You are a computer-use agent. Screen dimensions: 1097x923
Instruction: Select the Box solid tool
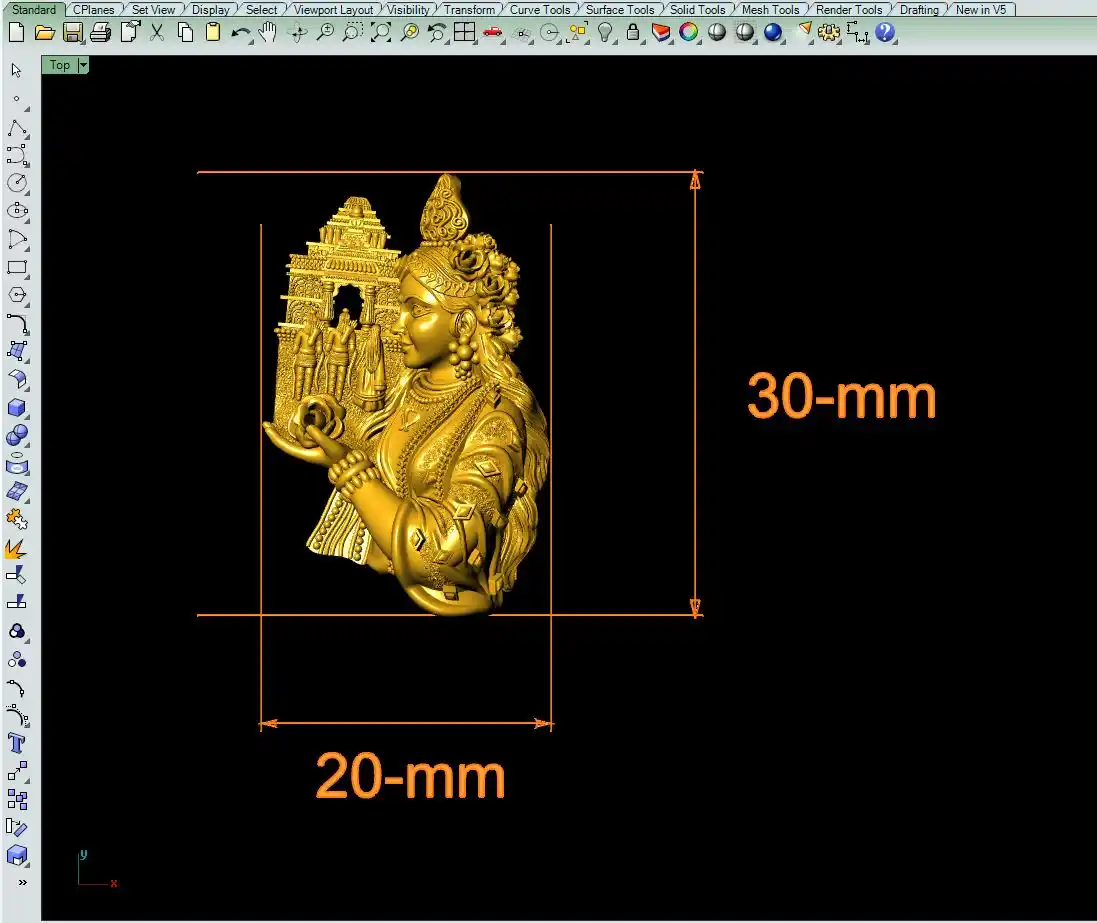click(x=17, y=408)
